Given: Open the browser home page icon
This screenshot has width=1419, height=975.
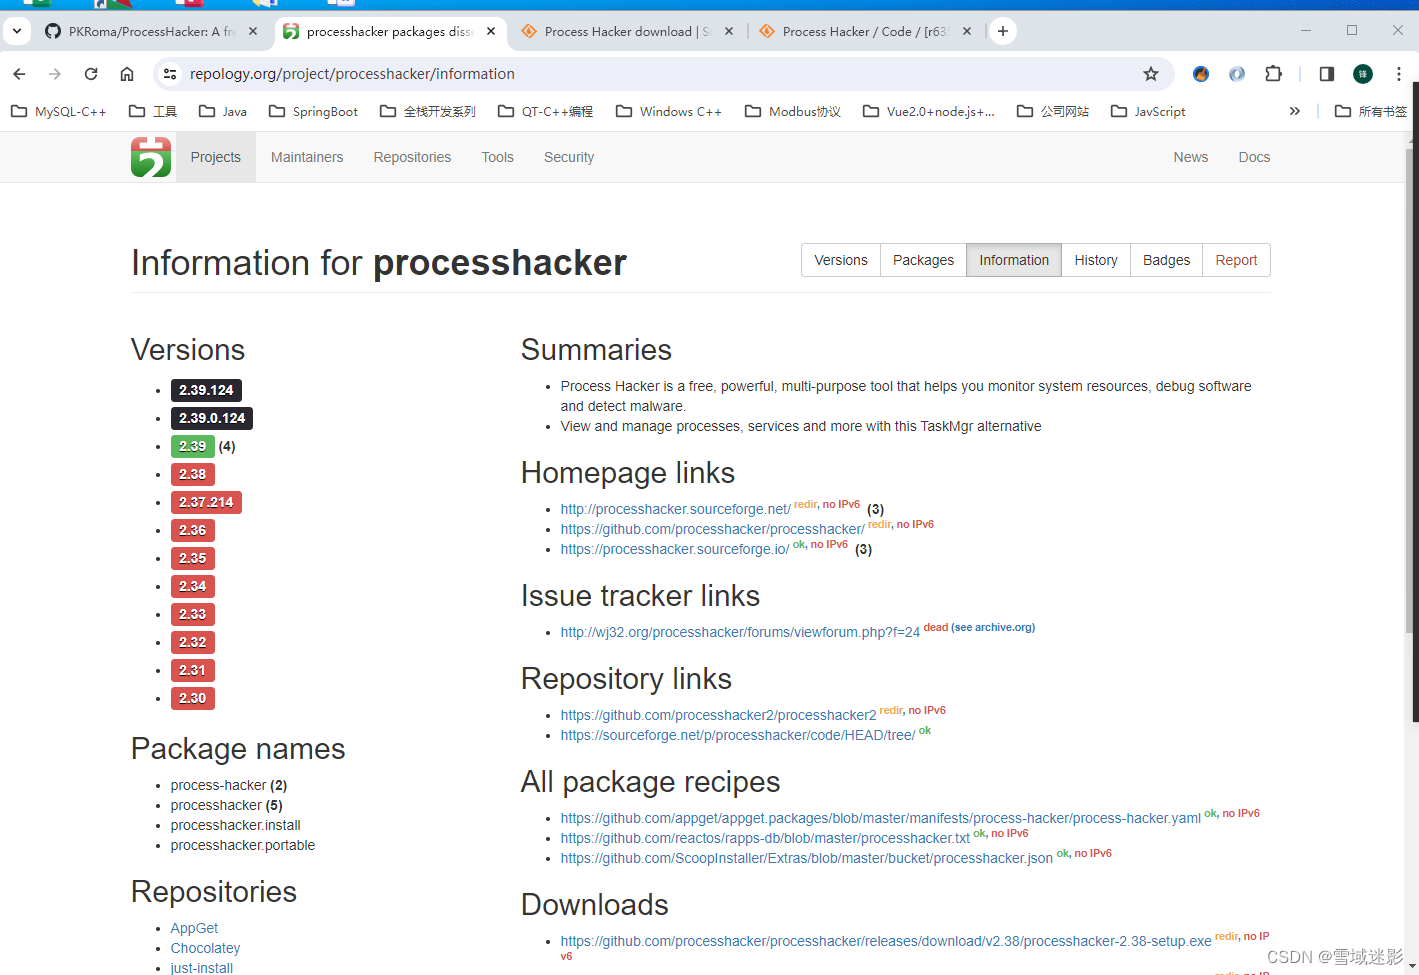Looking at the screenshot, I should tap(128, 73).
